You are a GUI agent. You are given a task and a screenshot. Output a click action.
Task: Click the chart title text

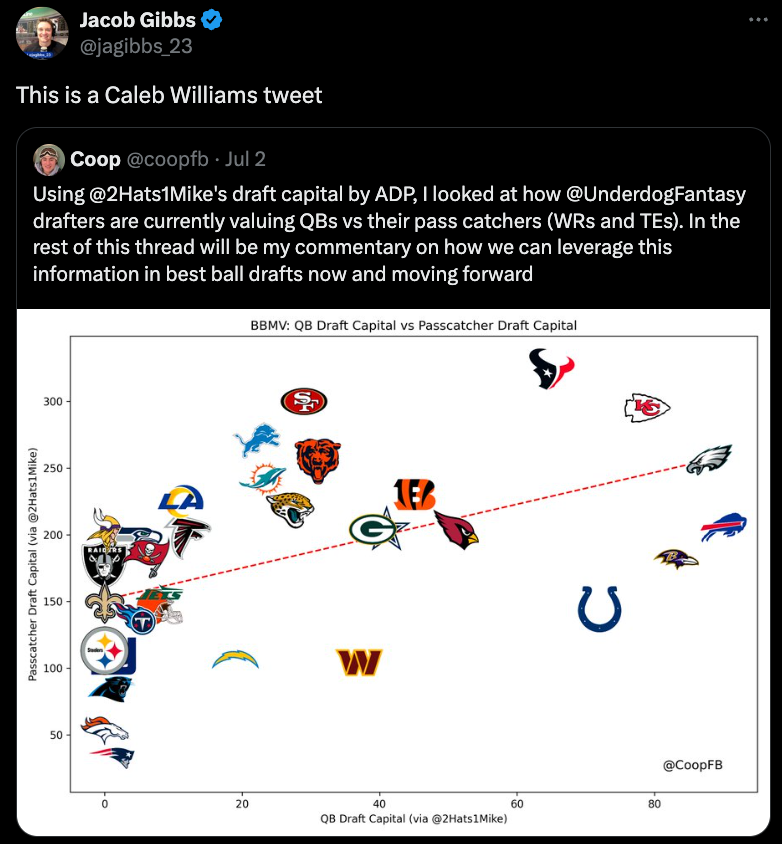(413, 326)
